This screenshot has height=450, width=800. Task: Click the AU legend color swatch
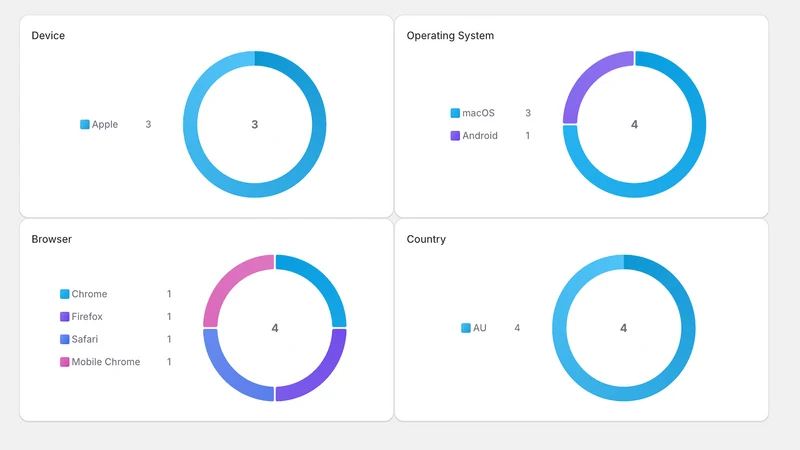coord(466,328)
